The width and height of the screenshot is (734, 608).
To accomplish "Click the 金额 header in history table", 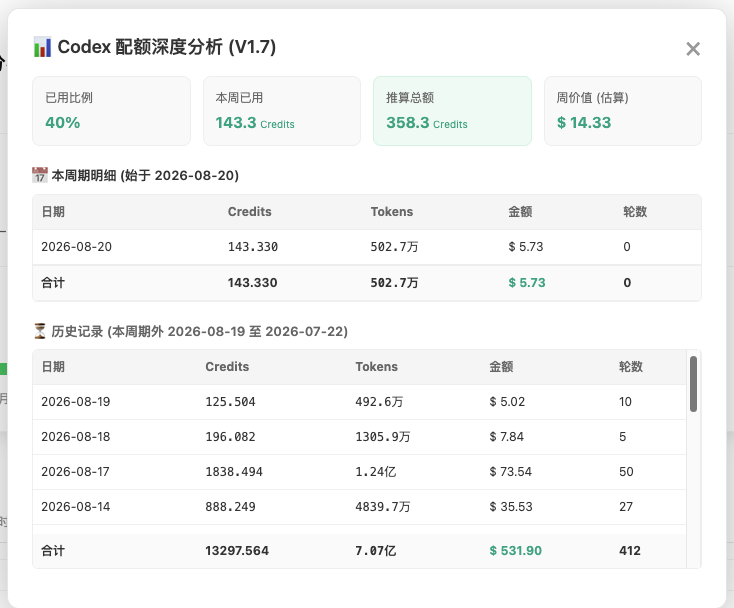I will [501, 366].
